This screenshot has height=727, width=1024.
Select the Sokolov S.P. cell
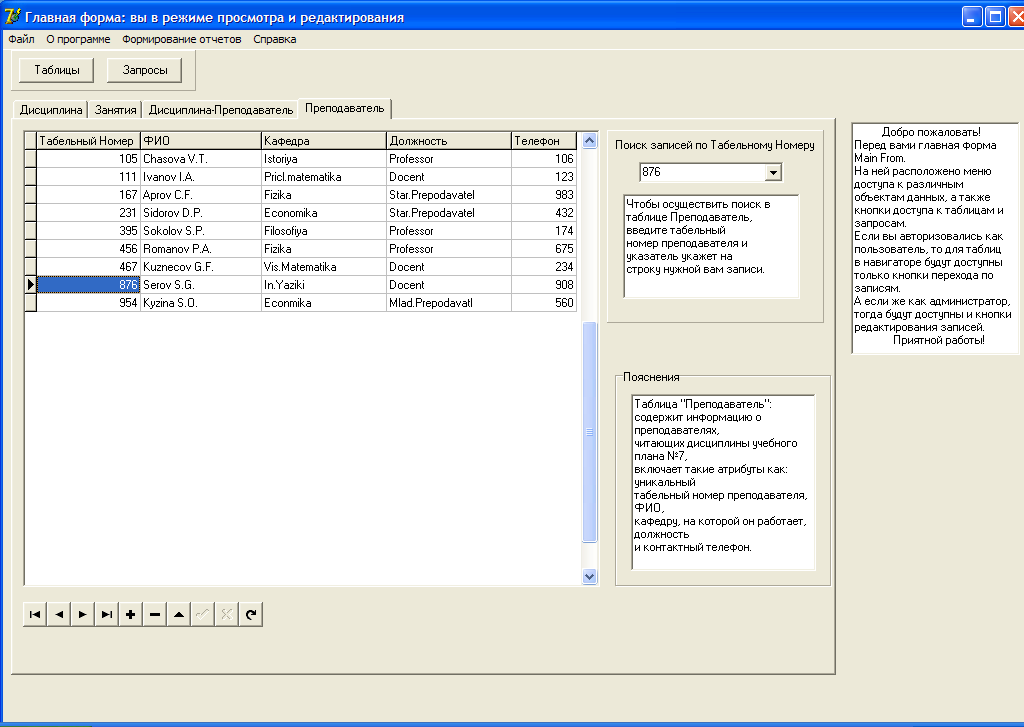coord(200,231)
